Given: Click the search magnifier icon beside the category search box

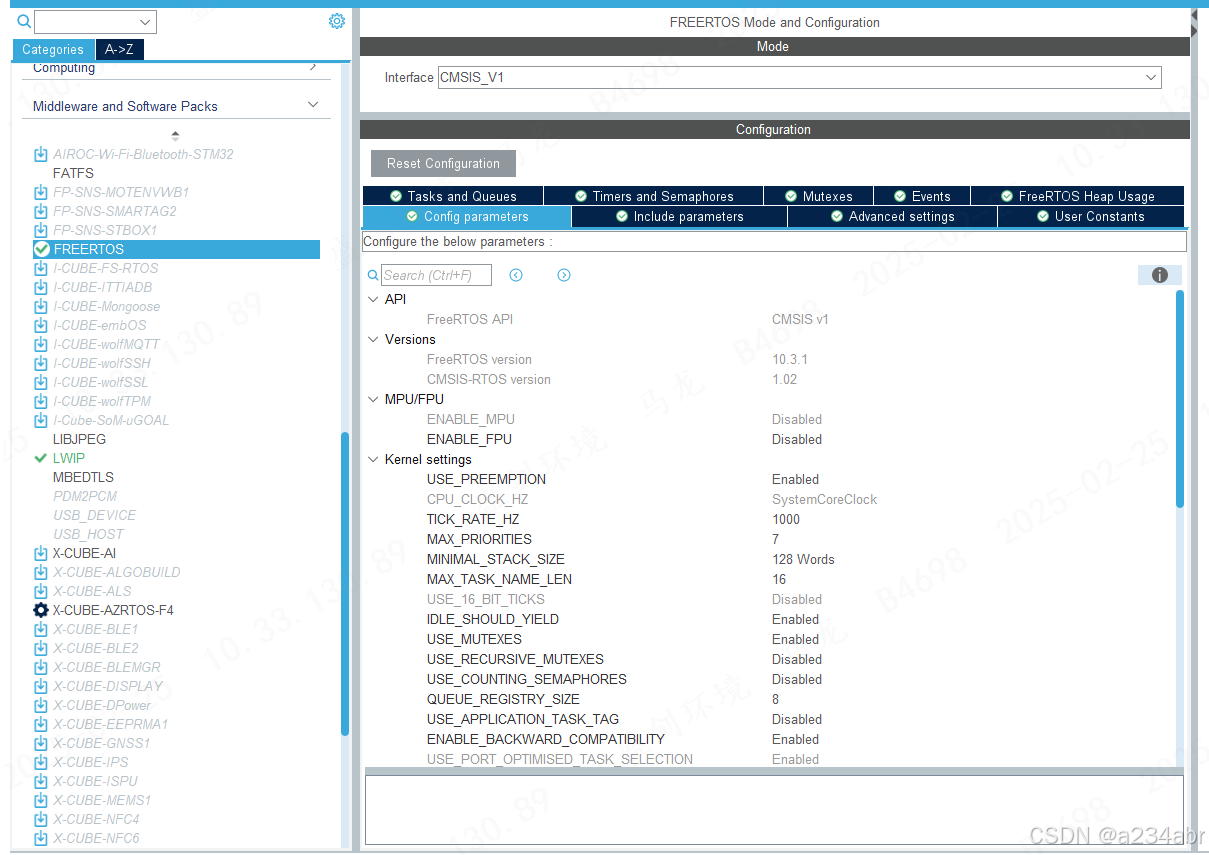Looking at the screenshot, I should 24,21.
